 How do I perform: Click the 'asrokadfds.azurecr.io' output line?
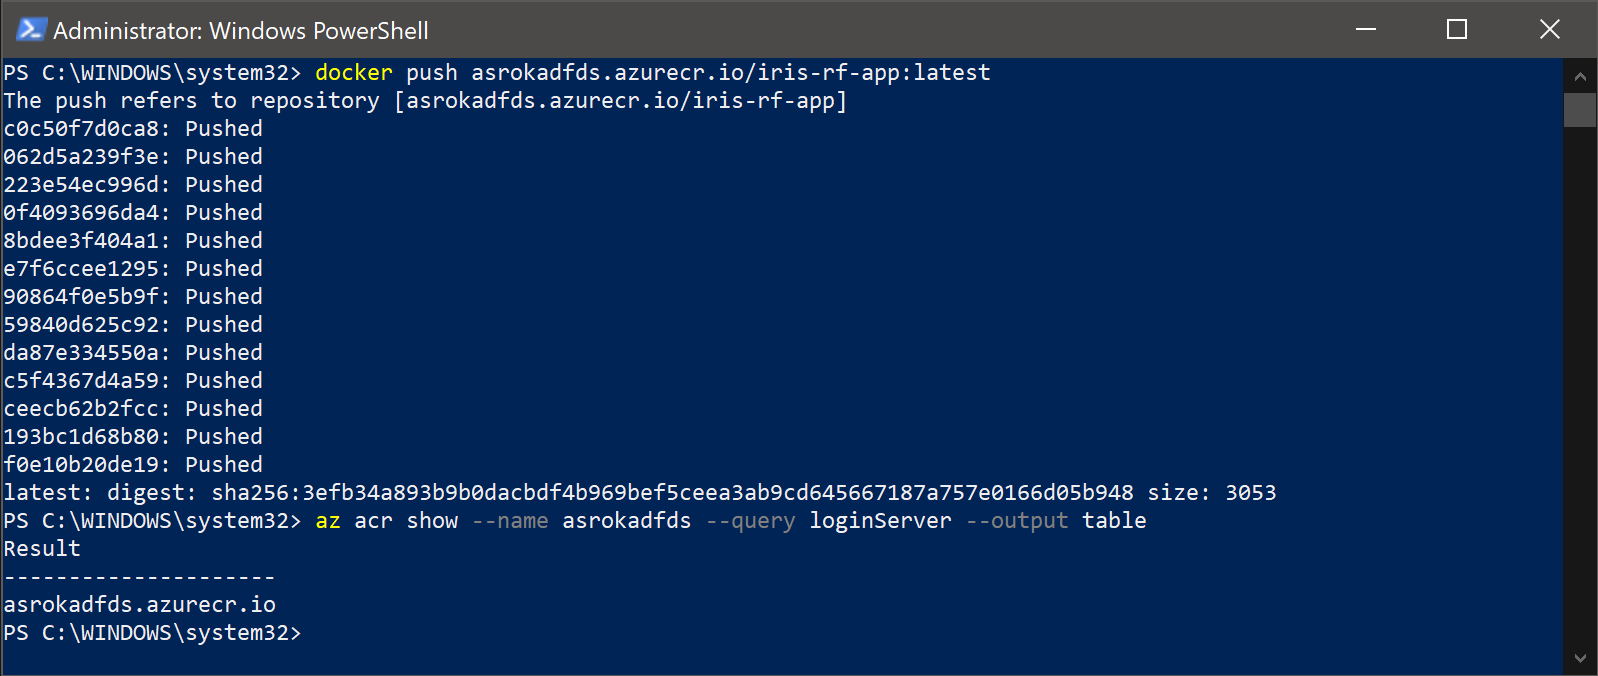pyautogui.click(x=140, y=605)
